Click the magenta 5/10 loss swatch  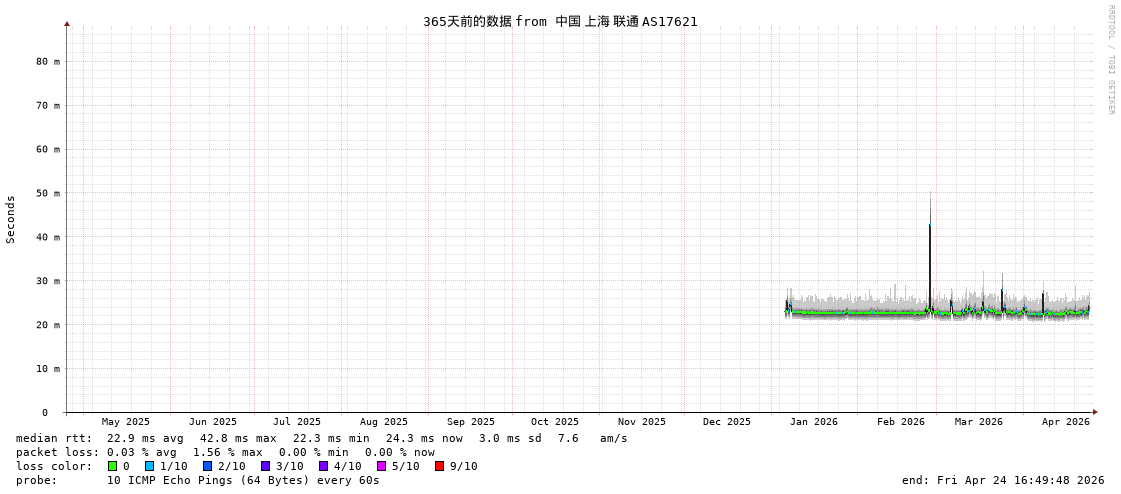(381, 466)
